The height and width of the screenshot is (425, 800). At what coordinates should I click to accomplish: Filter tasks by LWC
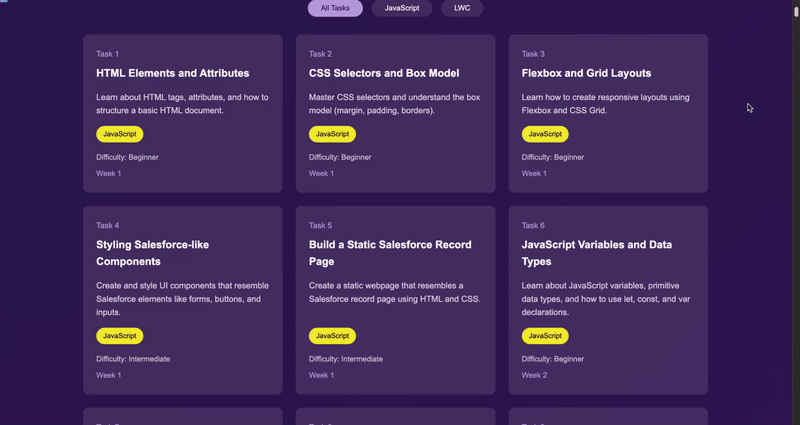click(462, 8)
